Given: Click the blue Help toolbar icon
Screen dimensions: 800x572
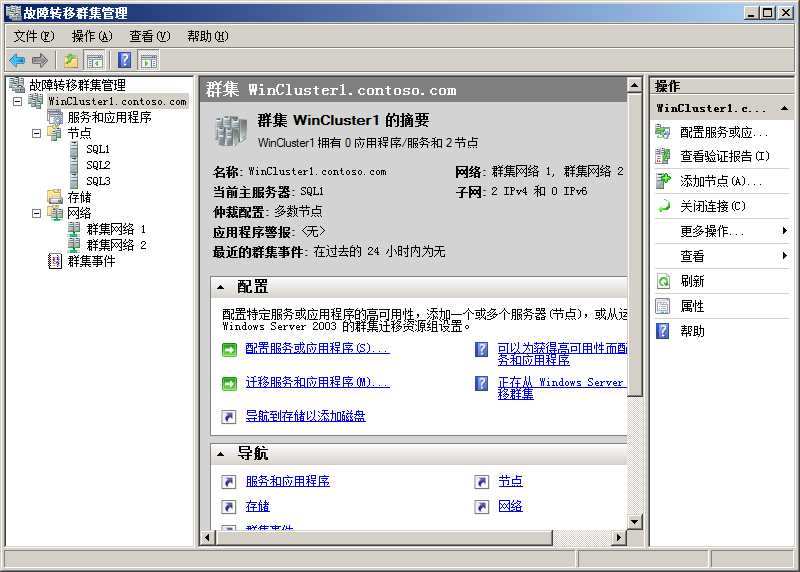Looking at the screenshot, I should (x=124, y=60).
